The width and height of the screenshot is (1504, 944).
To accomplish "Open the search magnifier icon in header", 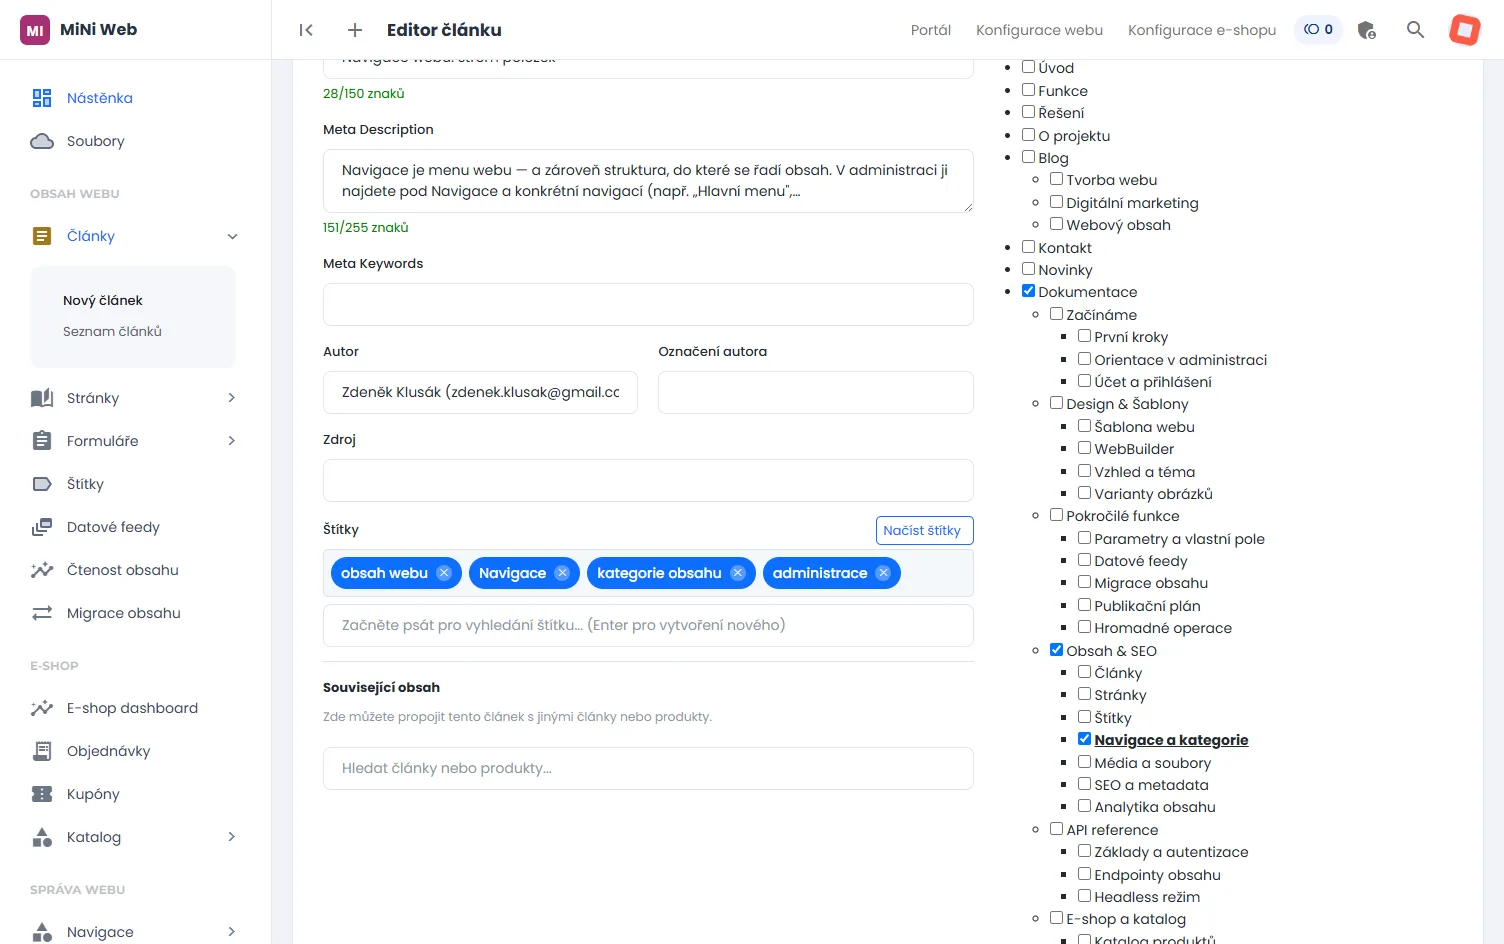I will (x=1415, y=30).
